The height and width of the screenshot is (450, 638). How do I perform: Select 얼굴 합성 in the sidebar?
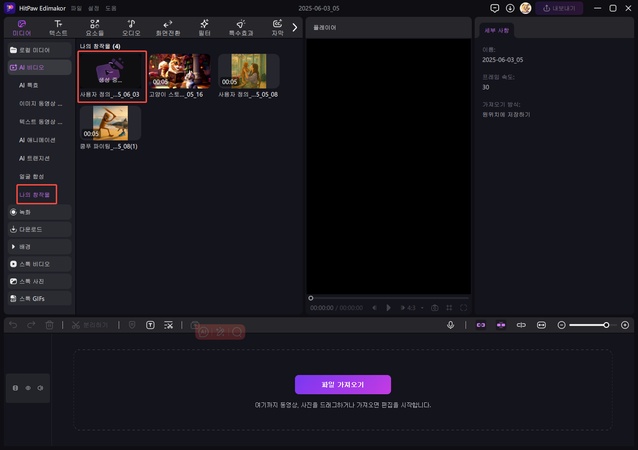tap(31, 177)
